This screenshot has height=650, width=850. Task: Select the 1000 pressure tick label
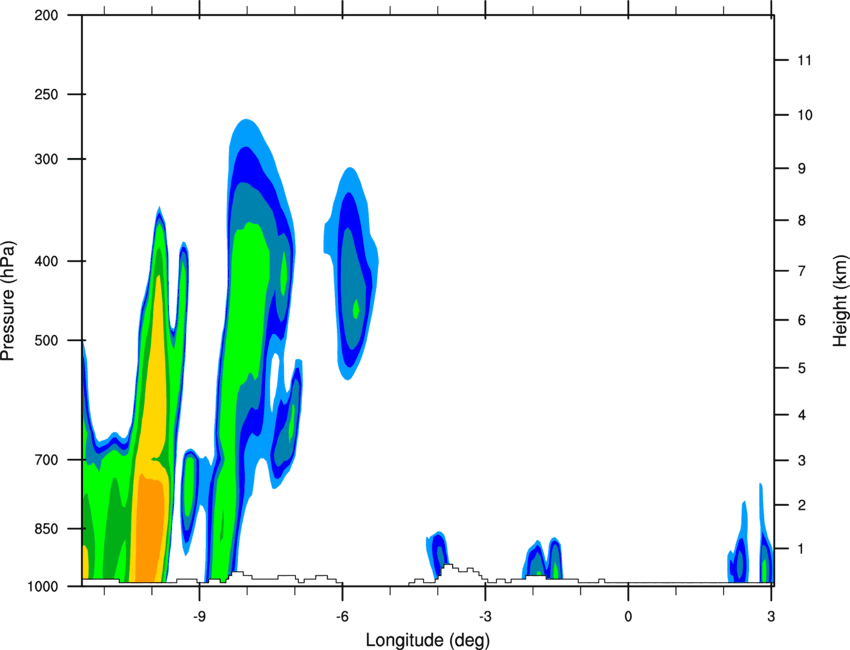coord(42,587)
